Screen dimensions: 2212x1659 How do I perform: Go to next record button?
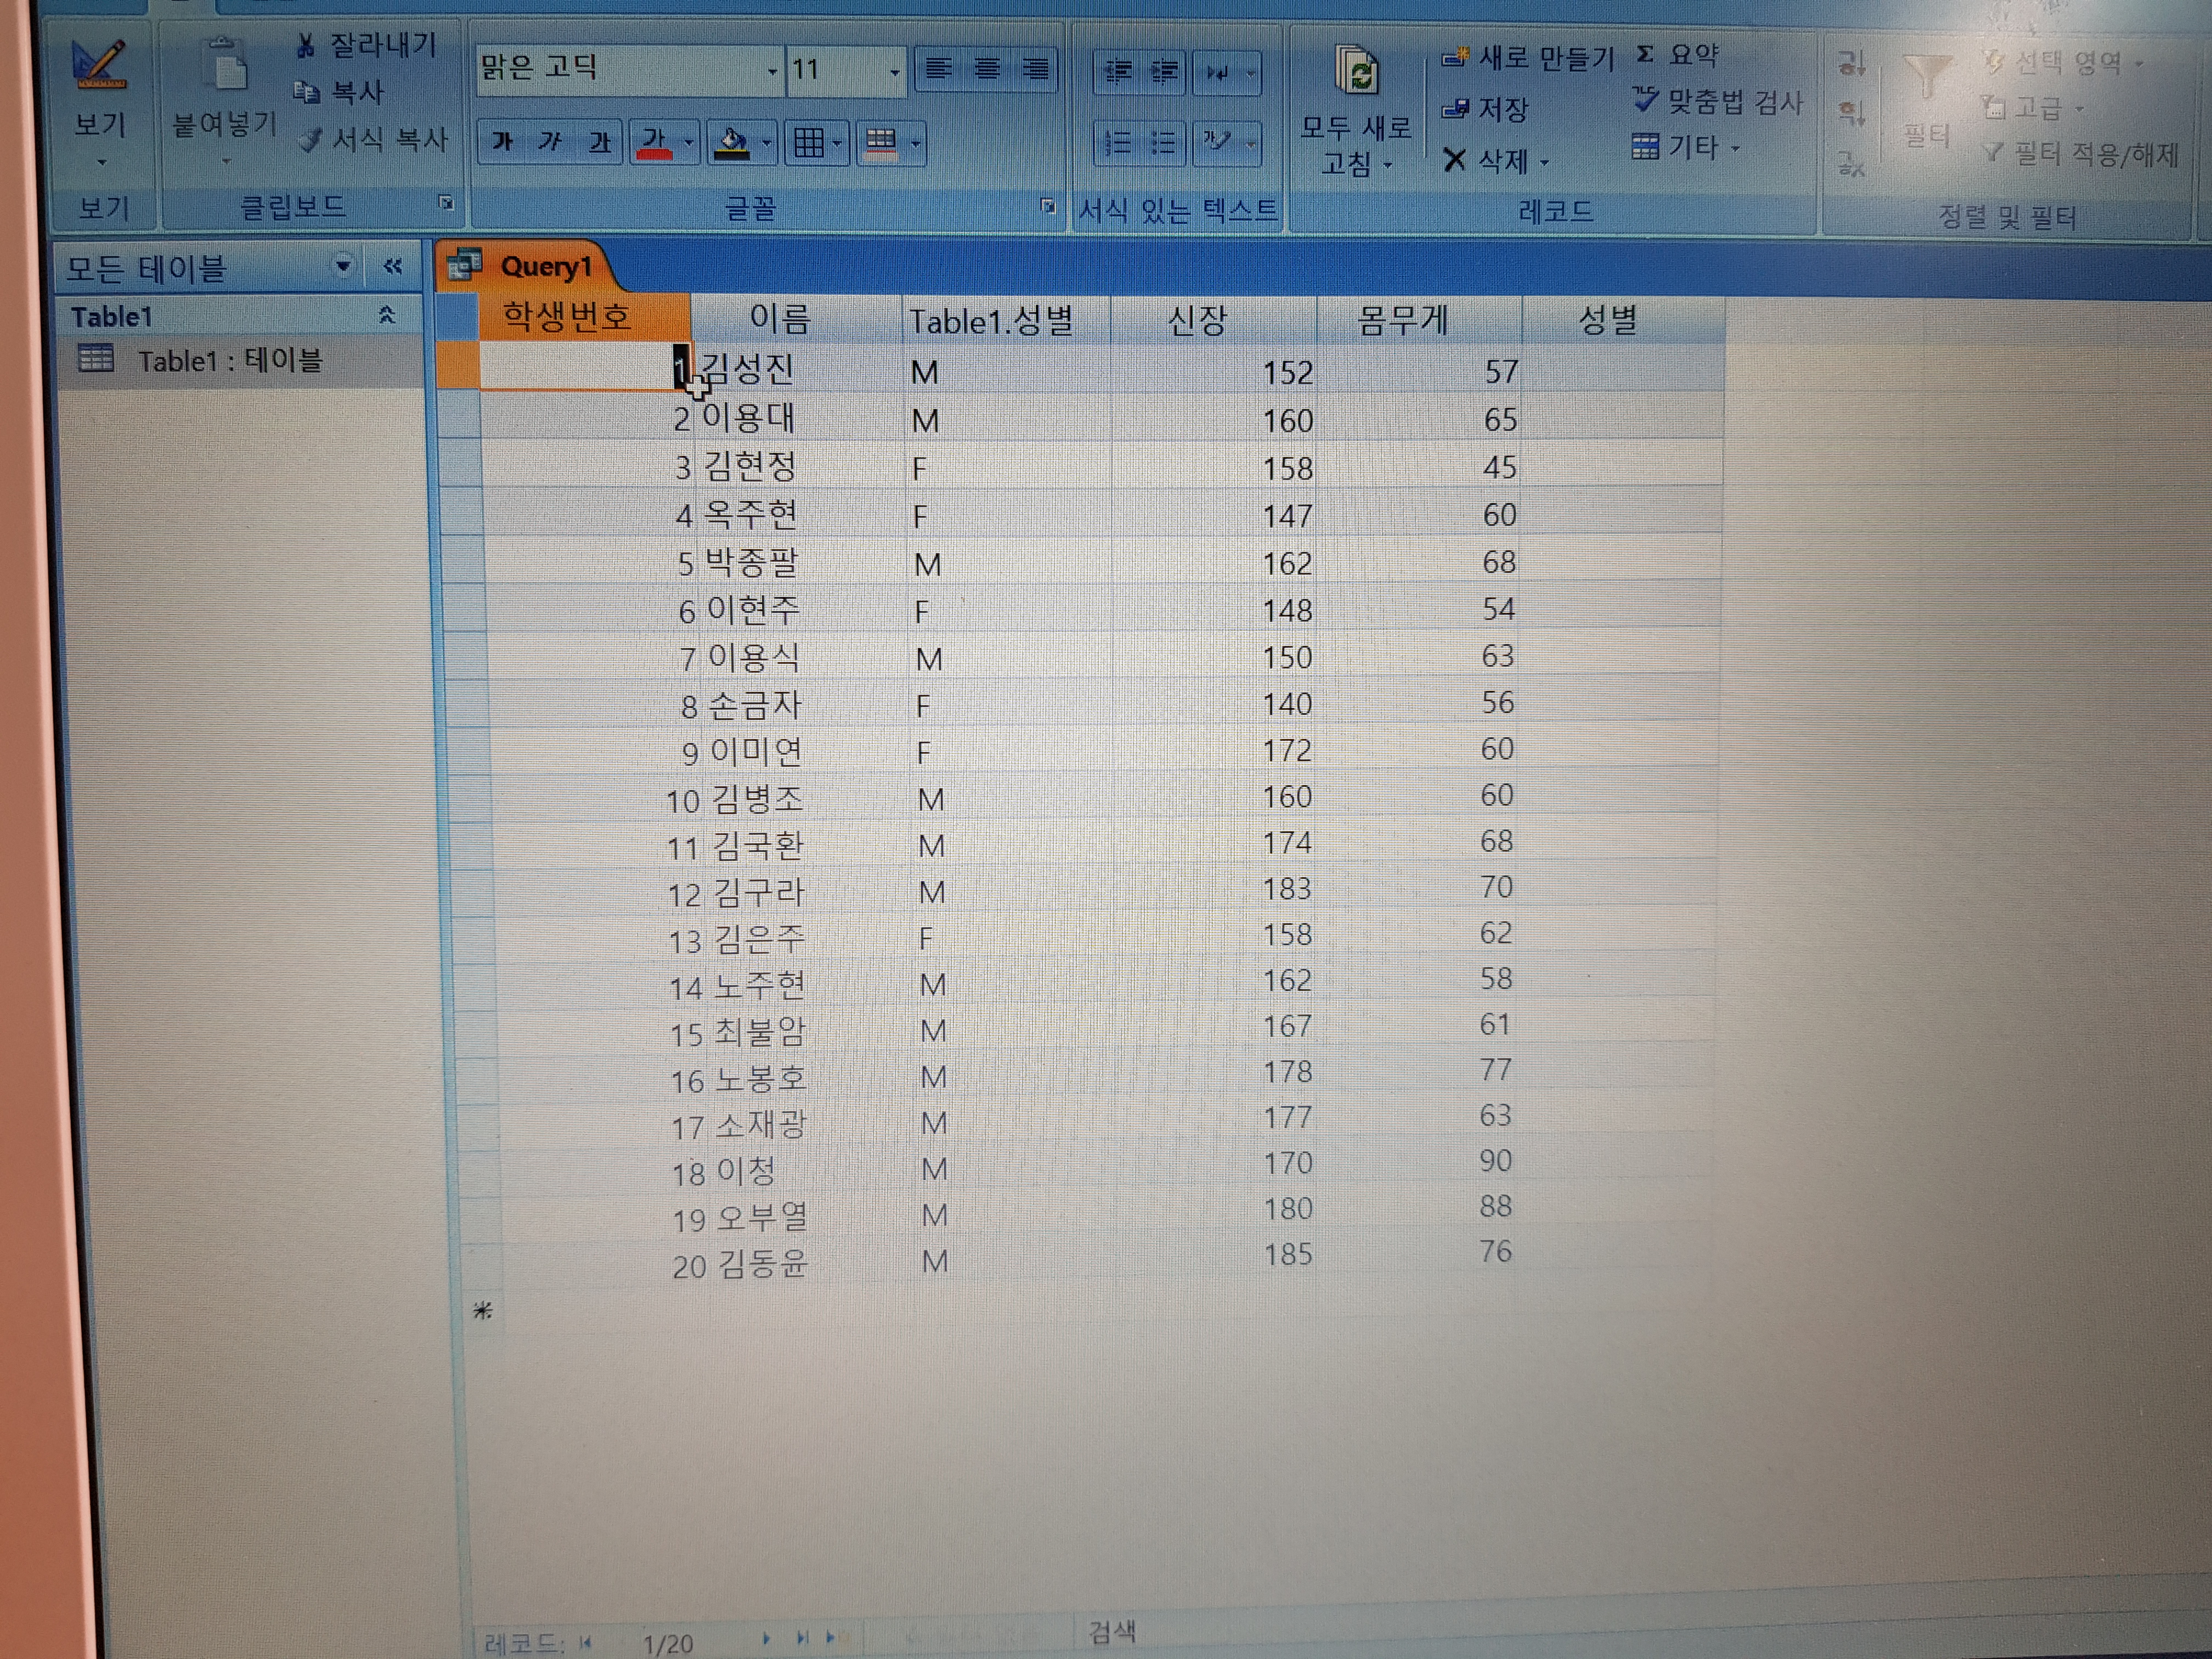pos(766,1639)
